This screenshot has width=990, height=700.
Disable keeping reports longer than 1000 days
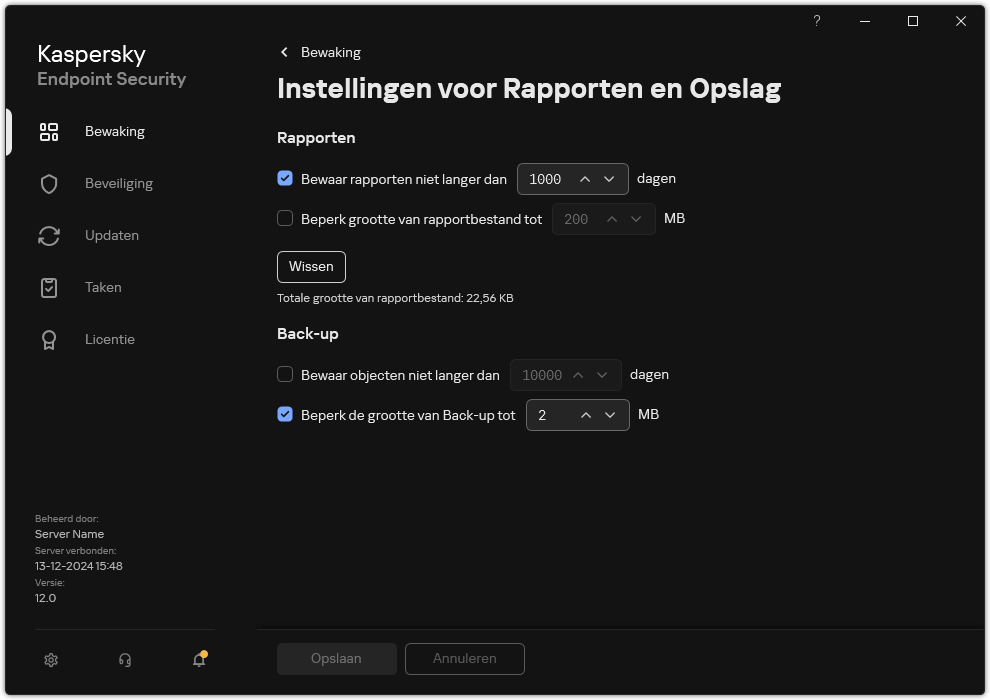285,178
